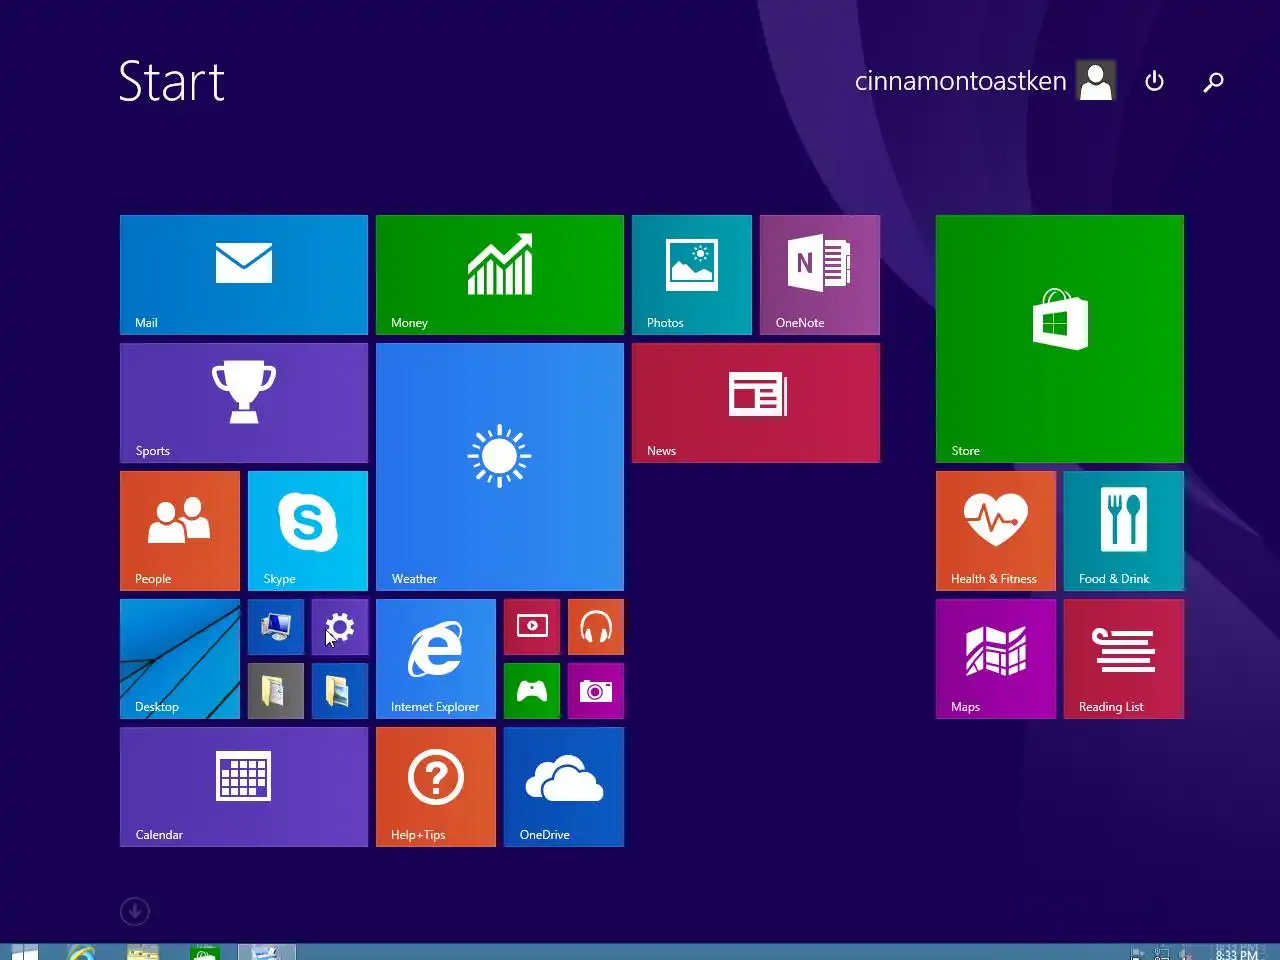
Task: Launch the Internet Explorer tile
Action: (x=436, y=659)
